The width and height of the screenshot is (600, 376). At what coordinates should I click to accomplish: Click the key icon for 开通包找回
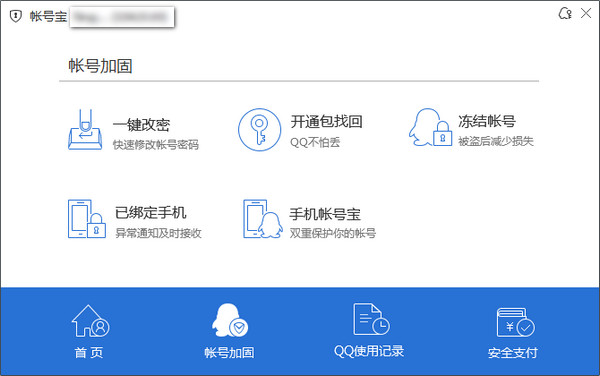(259, 129)
